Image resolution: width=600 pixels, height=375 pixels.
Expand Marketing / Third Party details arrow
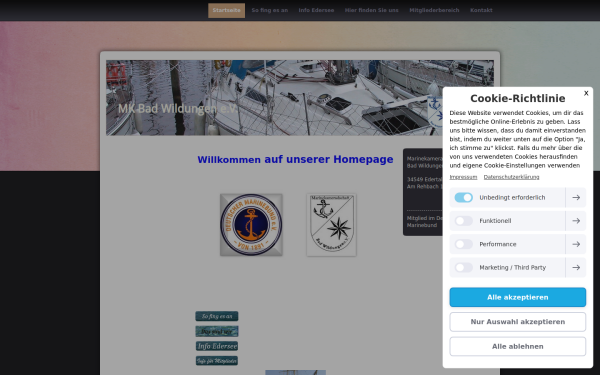click(576, 267)
